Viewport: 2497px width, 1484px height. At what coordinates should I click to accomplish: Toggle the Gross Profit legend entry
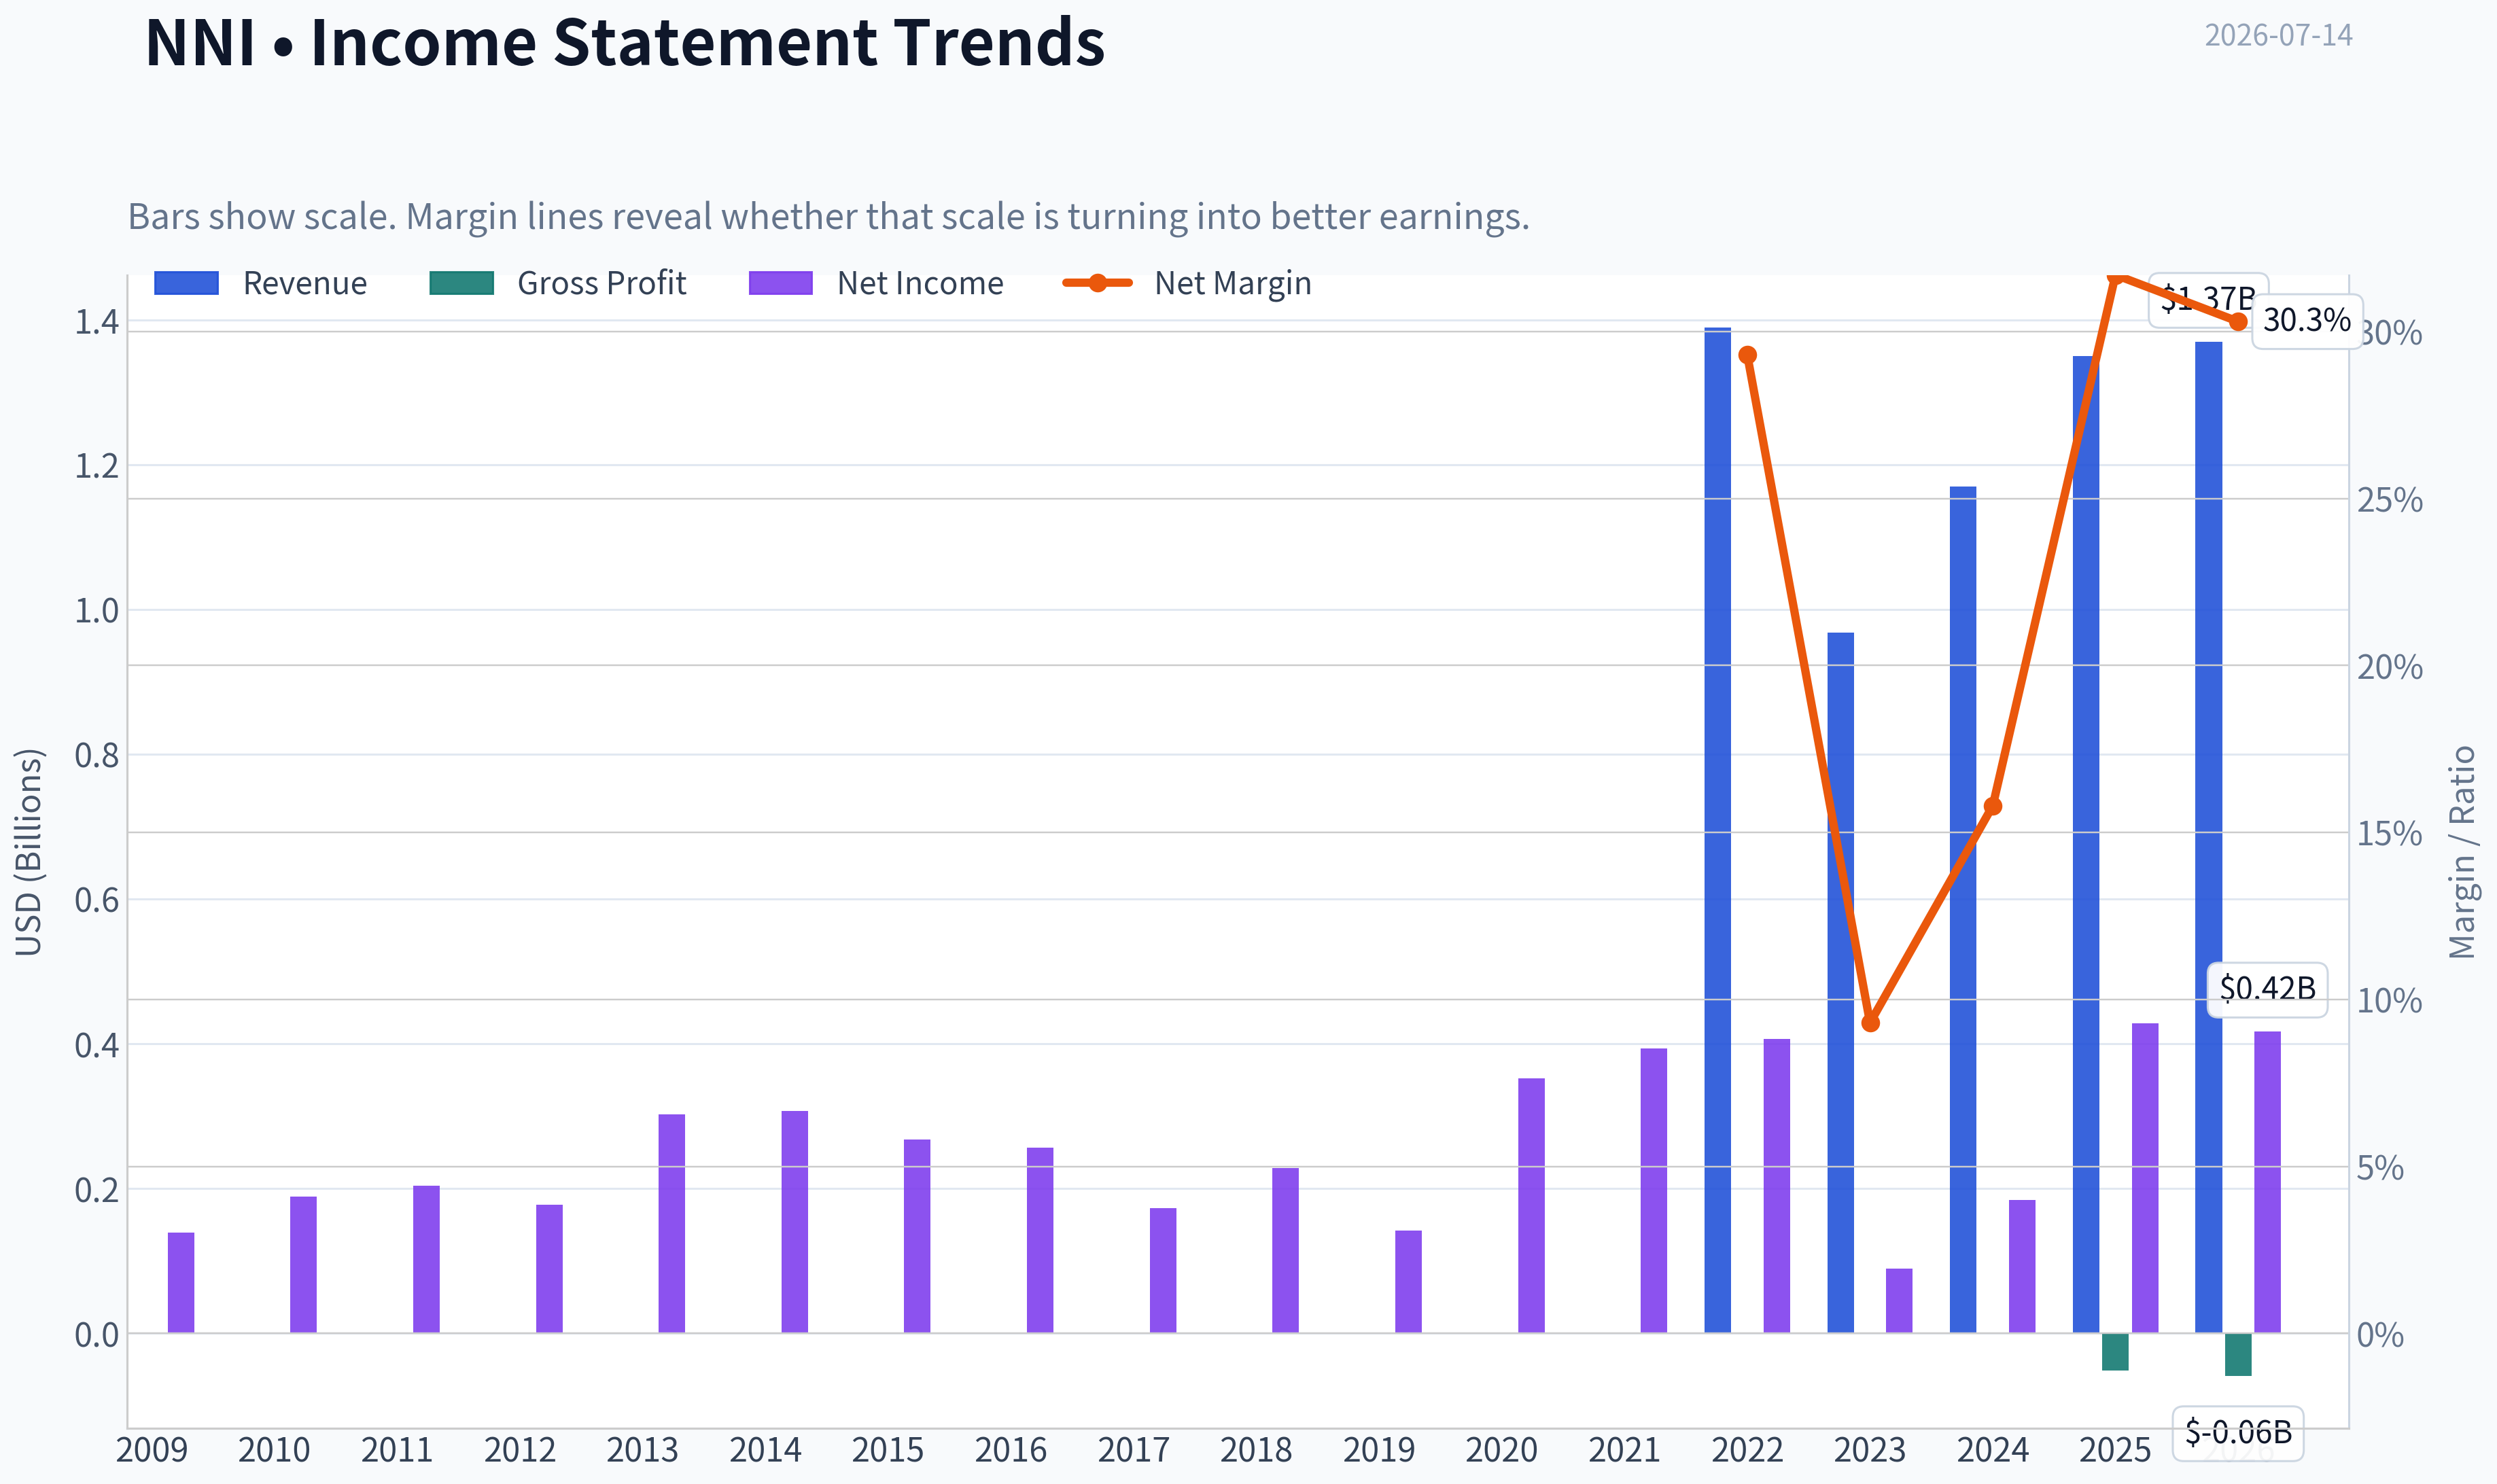click(558, 283)
